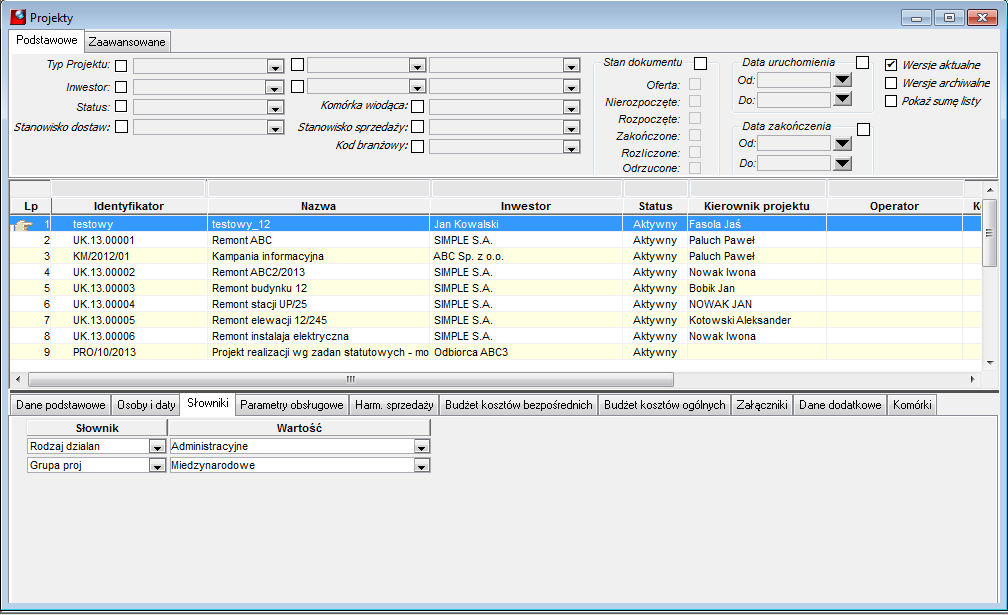Click the pointing-hand row marker icon
The height and width of the screenshot is (615, 1008).
click(x=23, y=225)
